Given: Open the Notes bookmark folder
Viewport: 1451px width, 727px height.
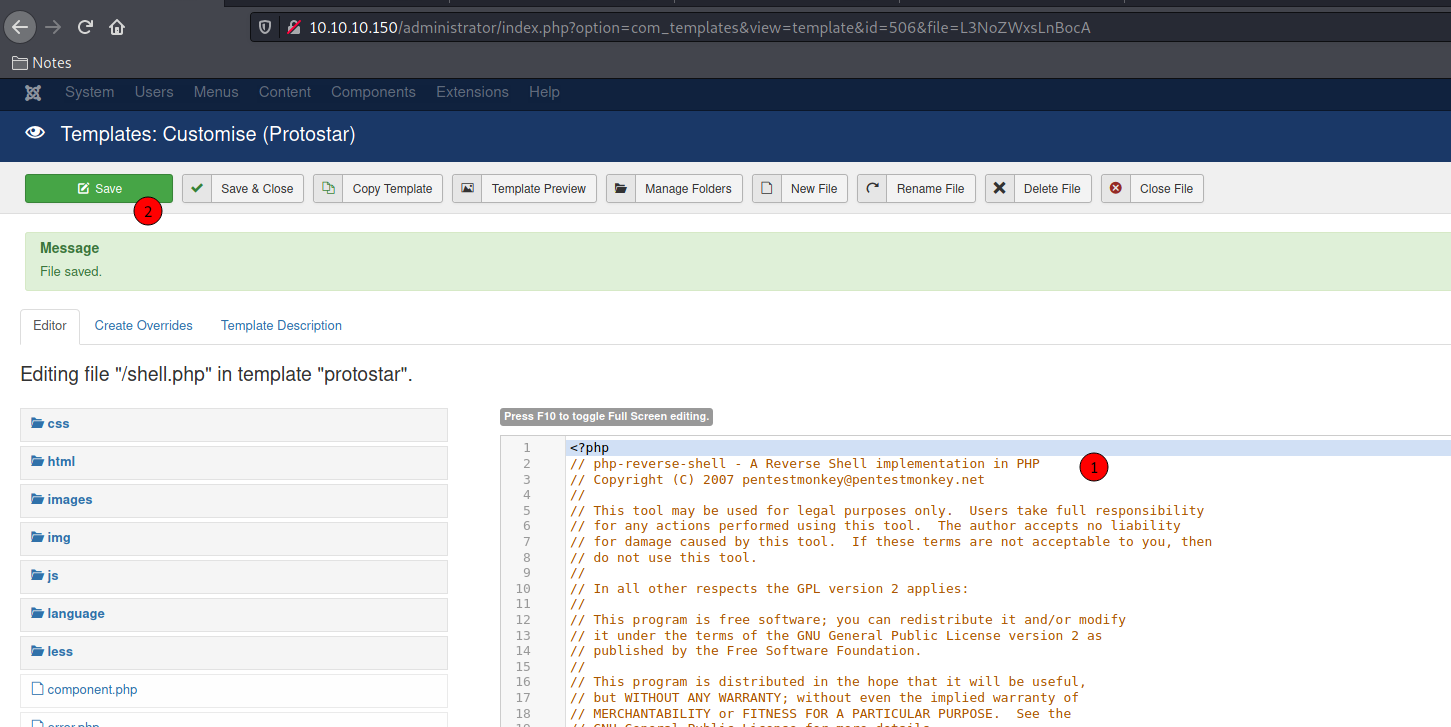Looking at the screenshot, I should 42,62.
